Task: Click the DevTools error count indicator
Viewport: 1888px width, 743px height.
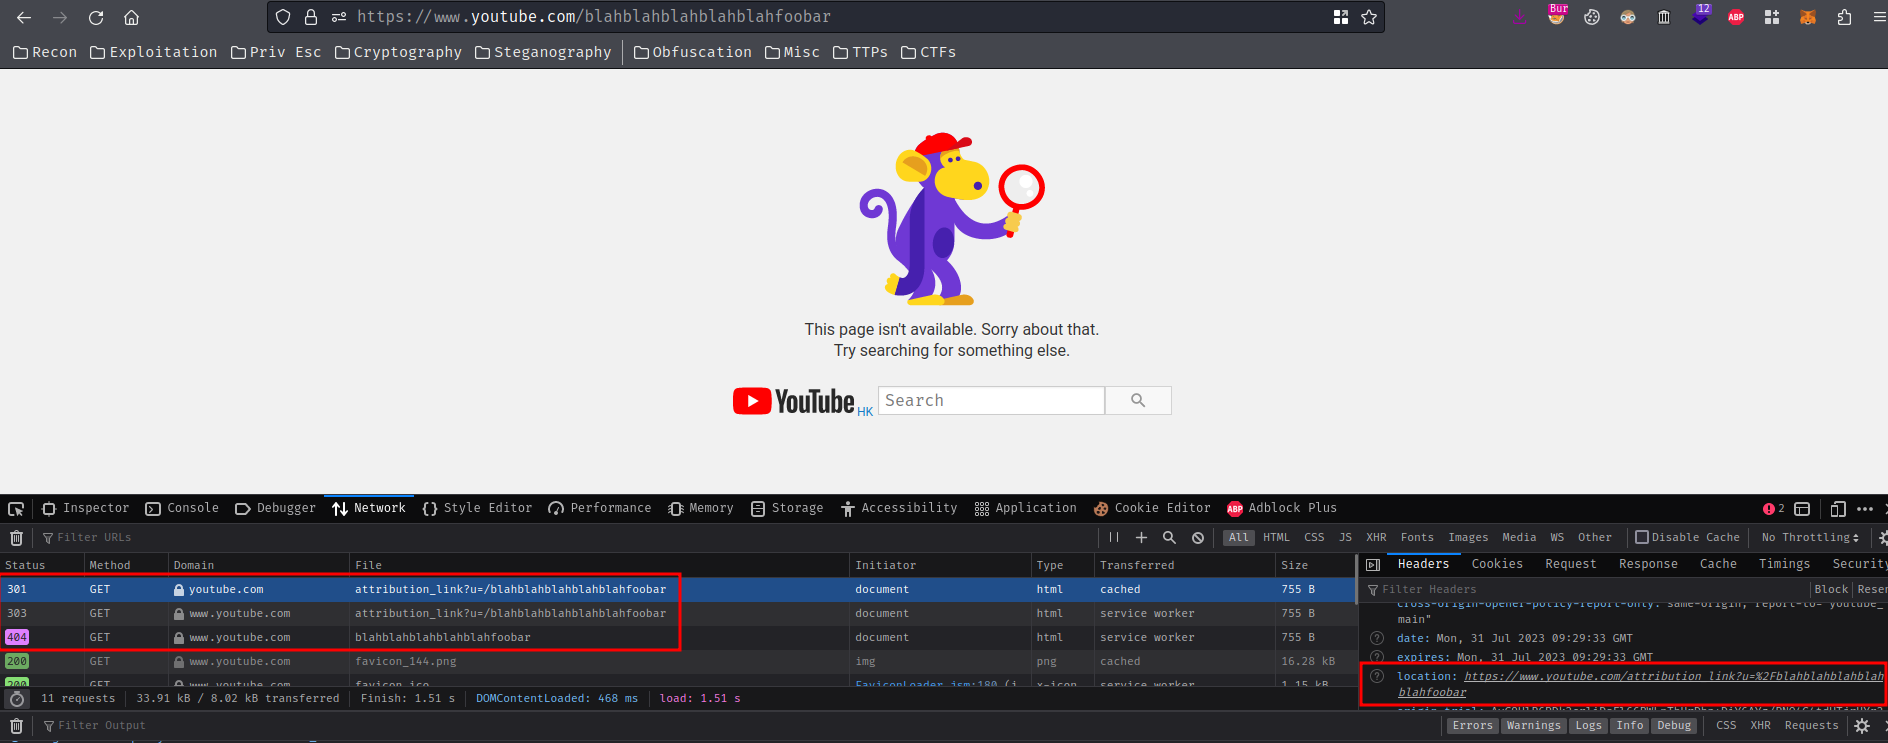Action: 1774,509
